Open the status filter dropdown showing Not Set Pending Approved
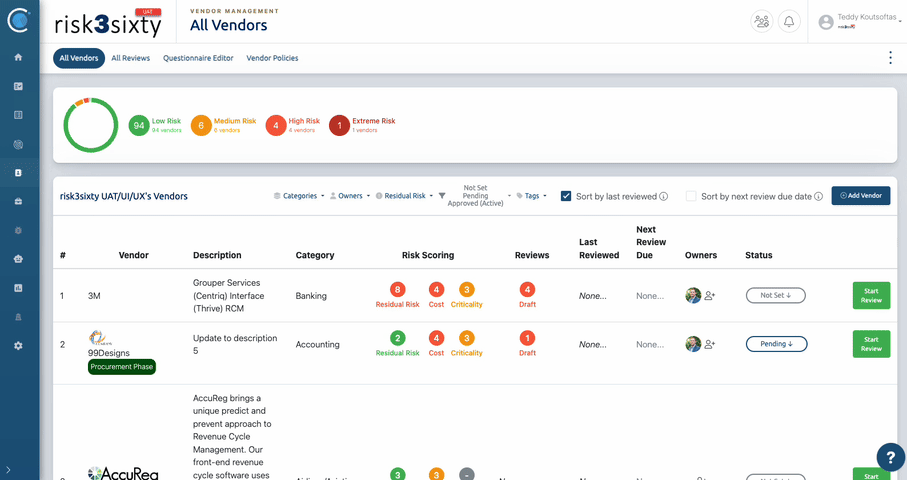This screenshot has height=480, width=907. point(479,196)
